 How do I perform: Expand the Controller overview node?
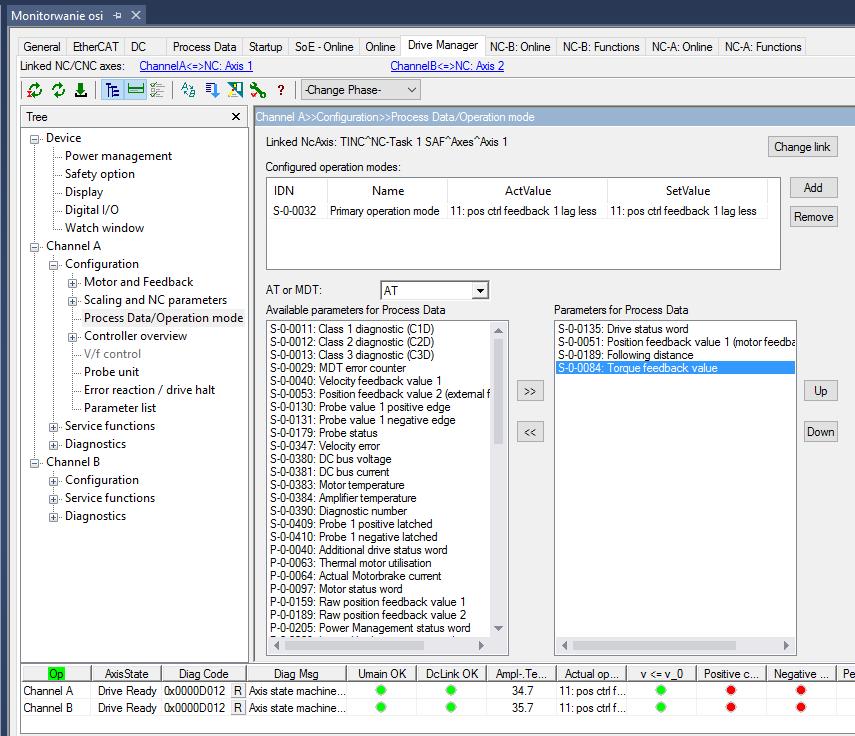73,337
